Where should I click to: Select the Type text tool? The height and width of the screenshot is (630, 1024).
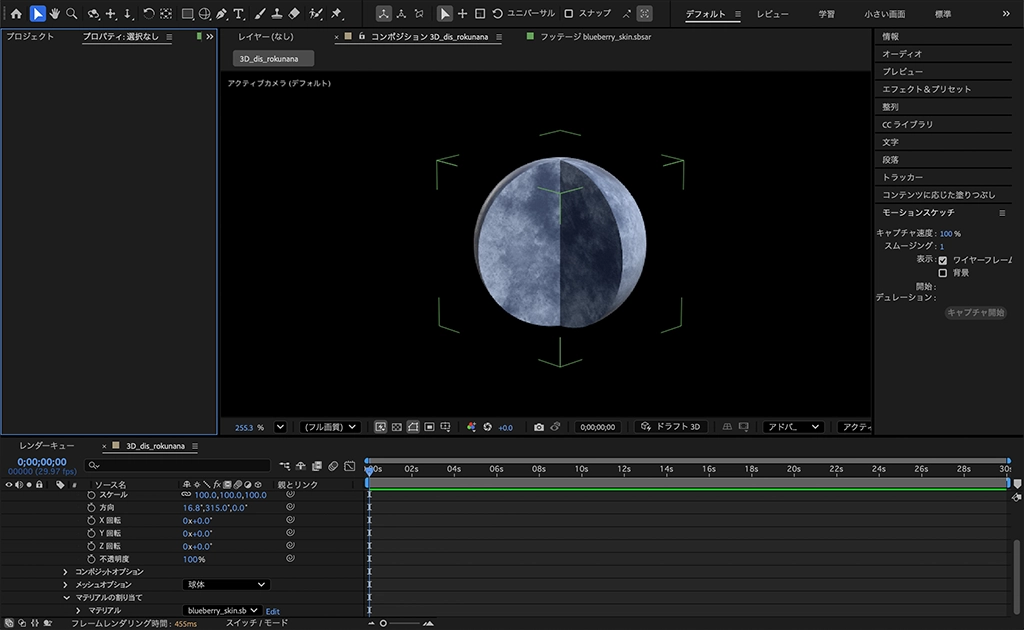pos(239,14)
